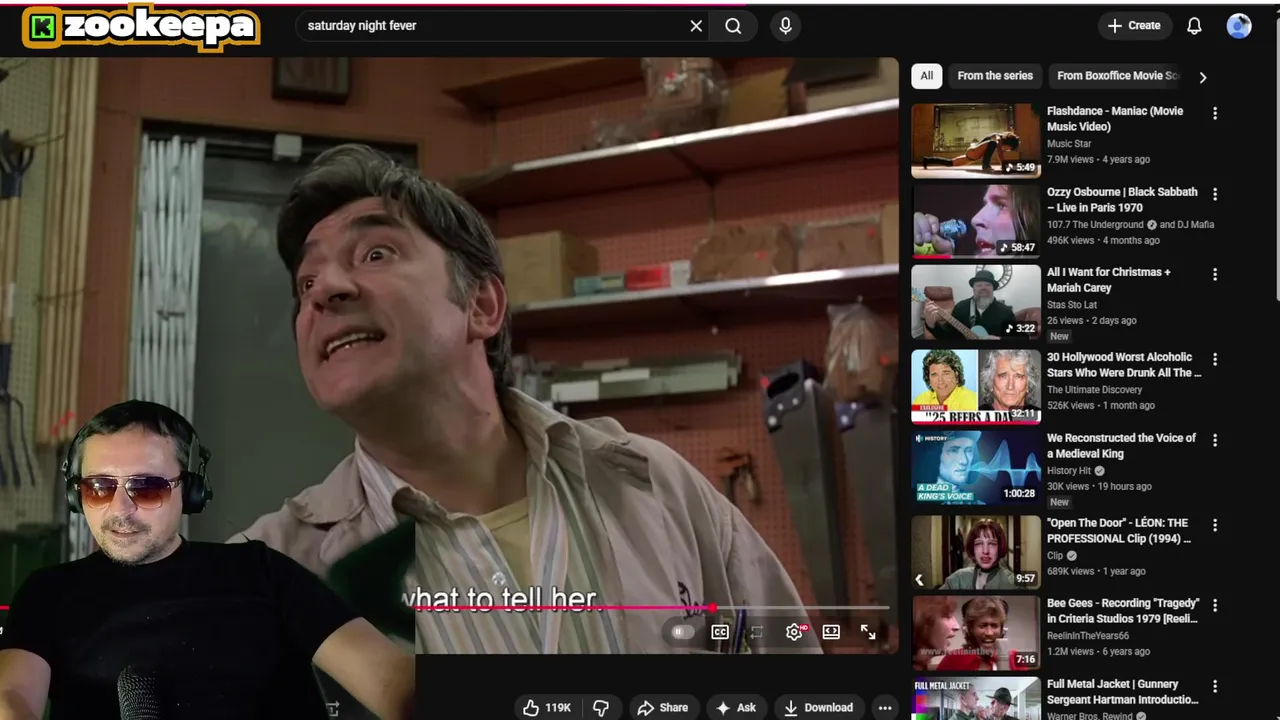Open title 'Flashdance - Maniac (Movie Music Video)'
This screenshot has height=720, width=1280.
1115,119
